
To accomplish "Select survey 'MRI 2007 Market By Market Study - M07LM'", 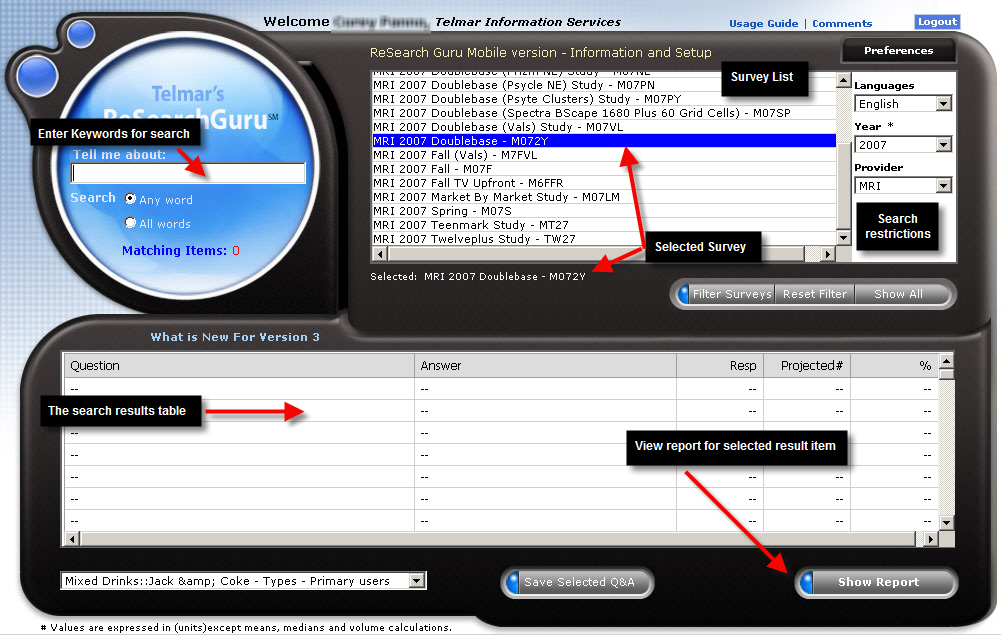I will 604,197.
